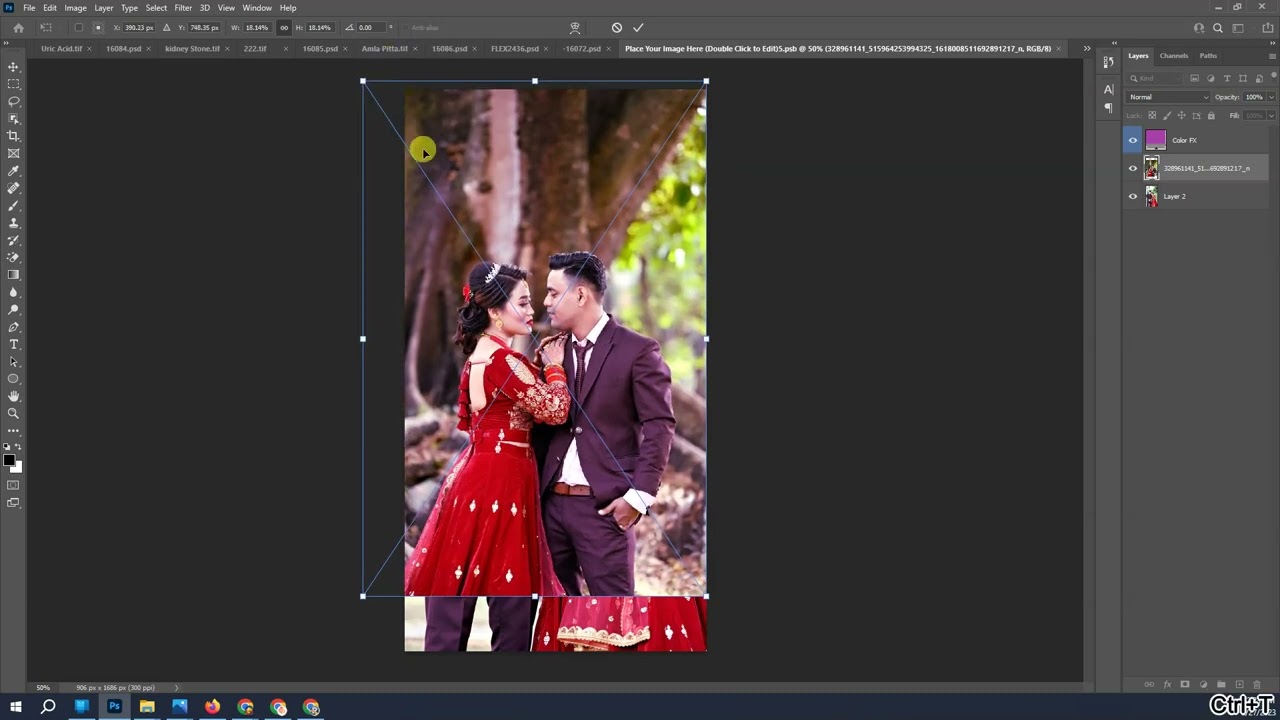The height and width of the screenshot is (720, 1280).
Task: Toggle the warp mode icon in options bar
Action: (575, 28)
